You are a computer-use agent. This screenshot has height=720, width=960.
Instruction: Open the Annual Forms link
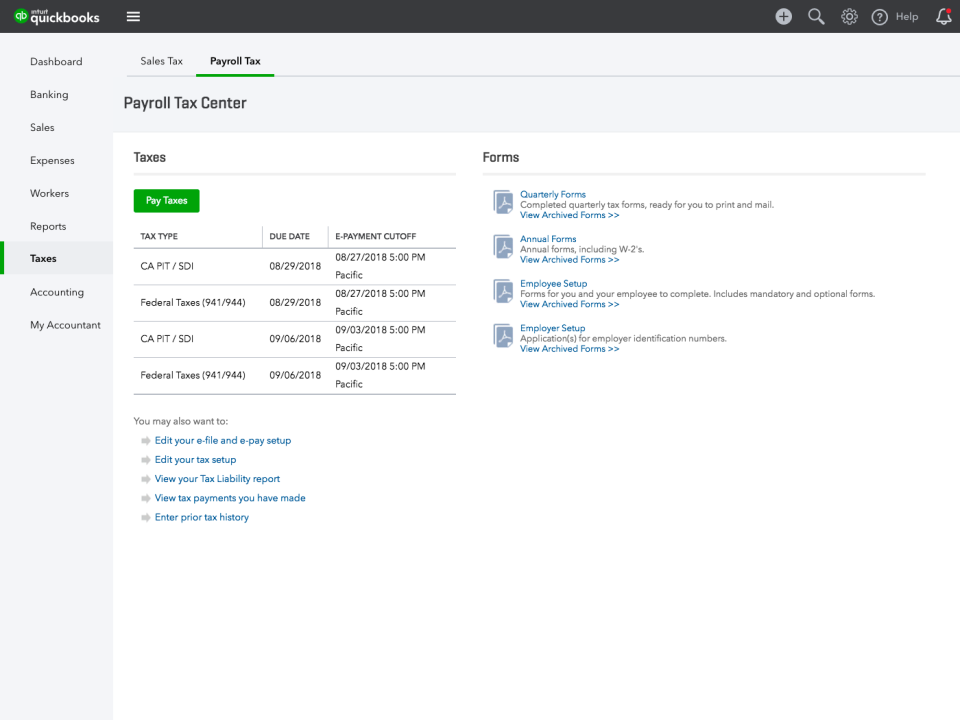click(547, 238)
